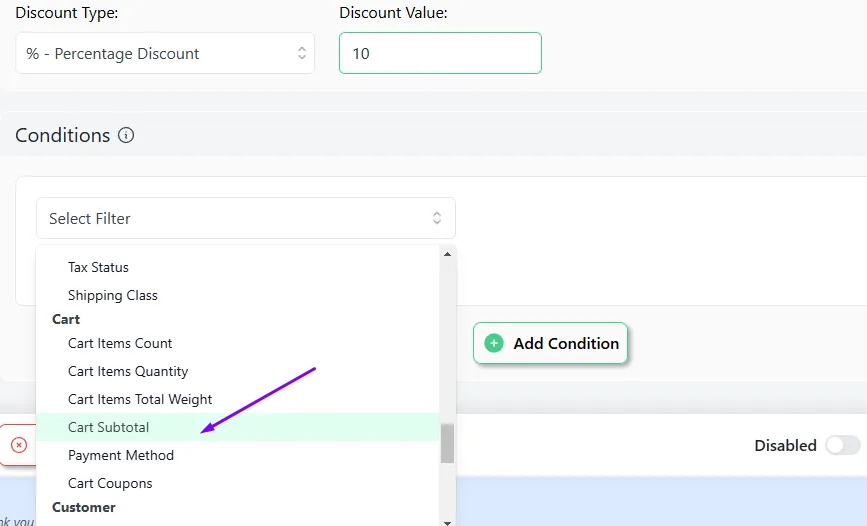Click the green plus icon on Add Condition
The image size is (867, 526).
493,343
